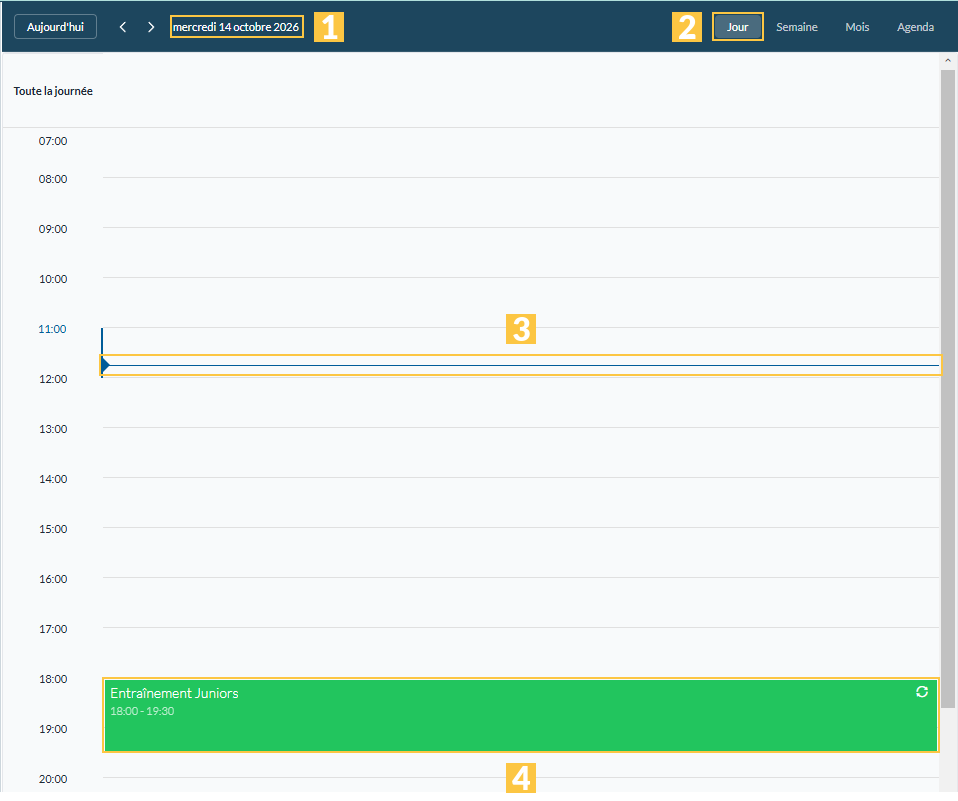Click the Aujourd'hui button
The image size is (958, 801).
click(x=55, y=27)
